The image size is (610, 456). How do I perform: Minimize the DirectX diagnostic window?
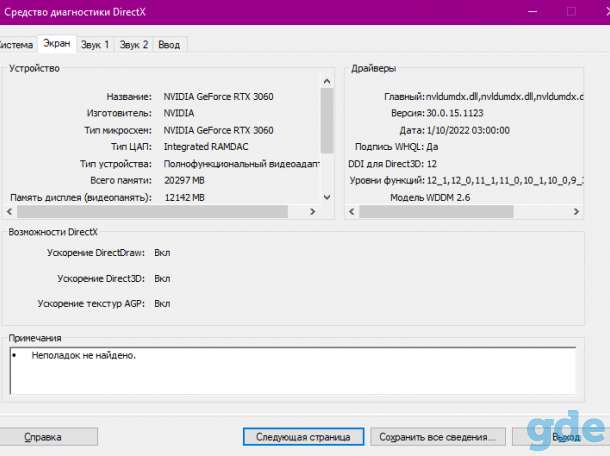(x=533, y=12)
